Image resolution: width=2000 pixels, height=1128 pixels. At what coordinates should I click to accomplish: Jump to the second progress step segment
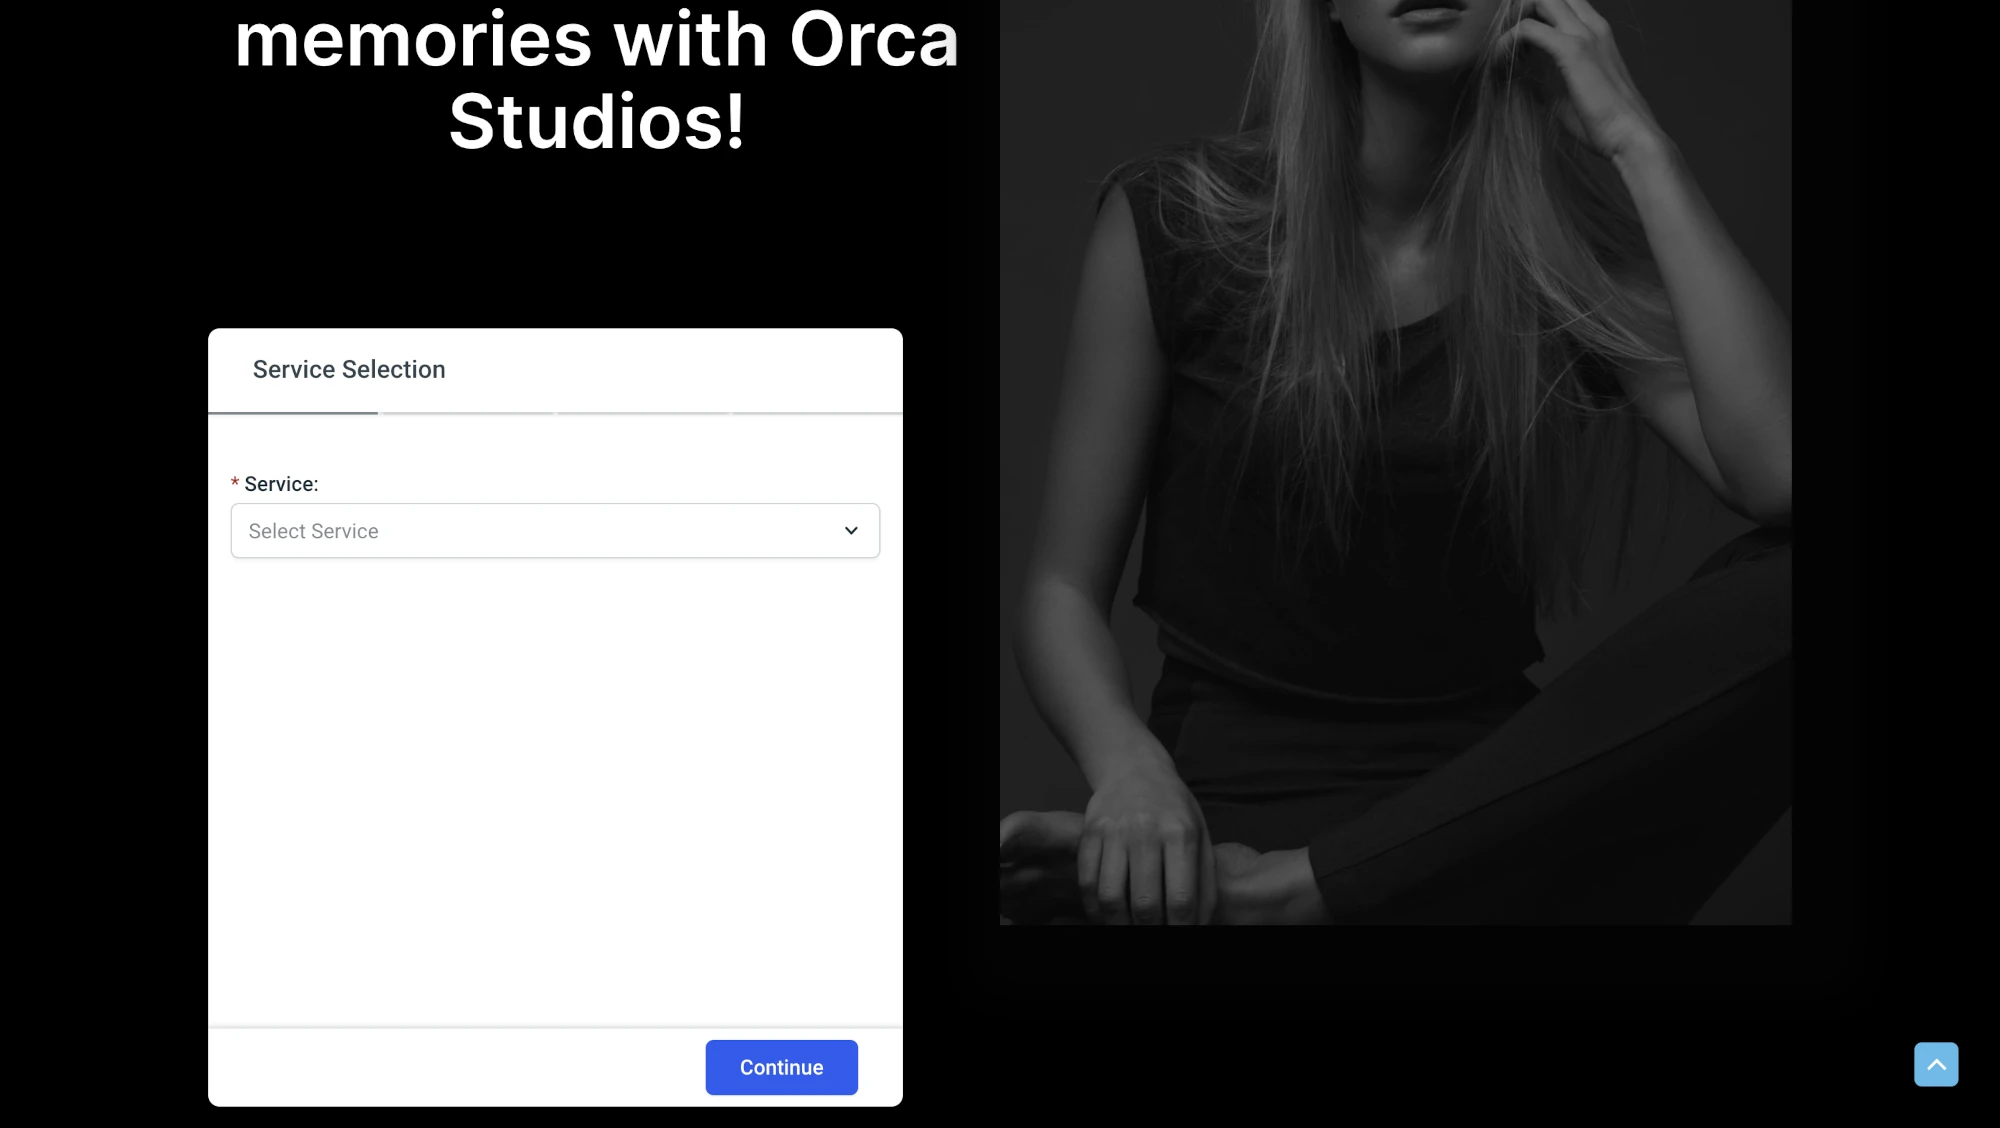(x=467, y=413)
